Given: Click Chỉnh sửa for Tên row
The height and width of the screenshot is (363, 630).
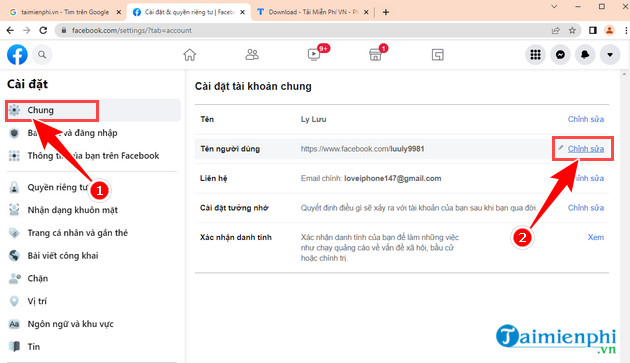Looking at the screenshot, I should tap(585, 119).
